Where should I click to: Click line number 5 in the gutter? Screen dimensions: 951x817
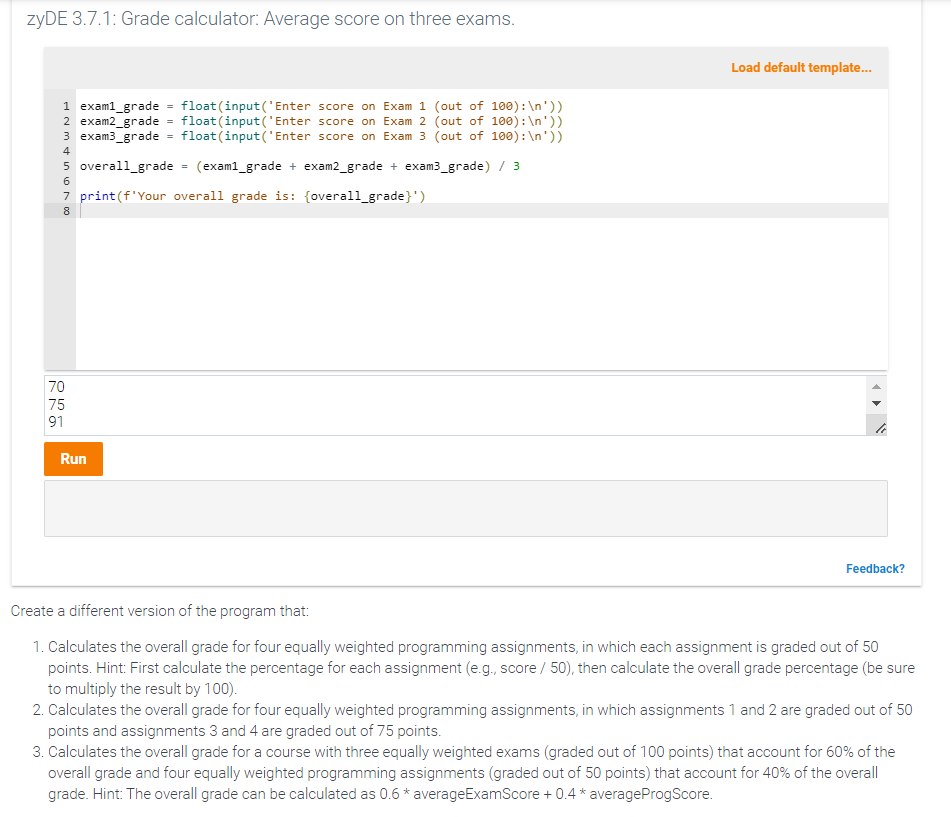[65, 165]
